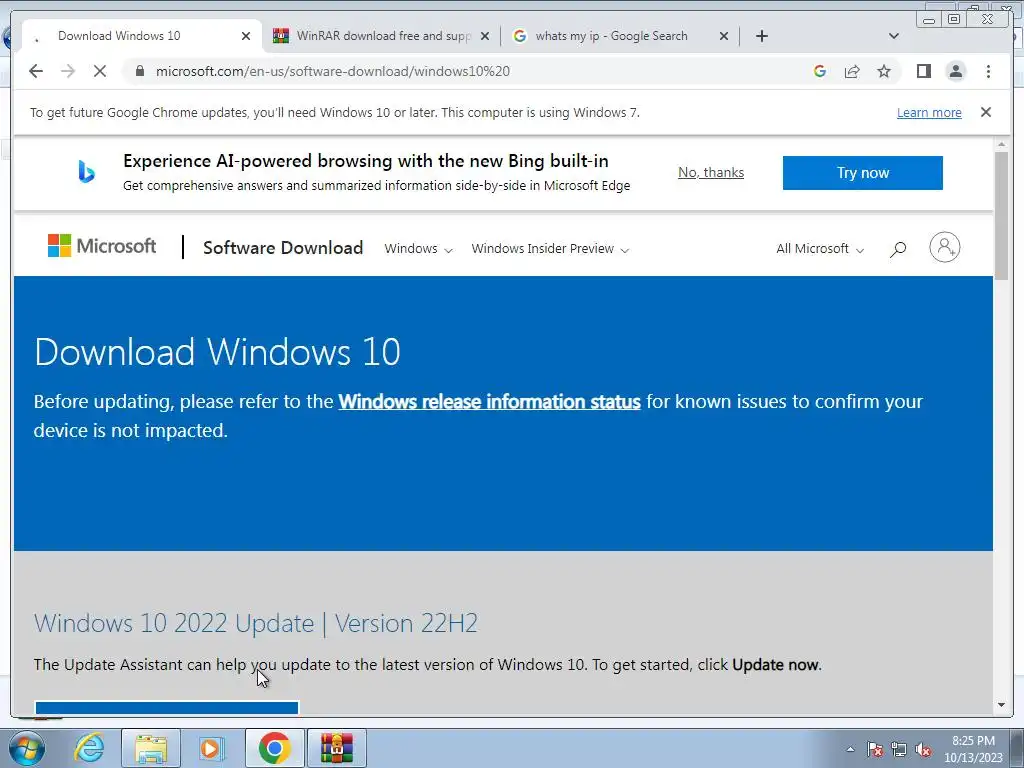
Task: Expand Windows Insider Preview menu
Action: point(550,249)
